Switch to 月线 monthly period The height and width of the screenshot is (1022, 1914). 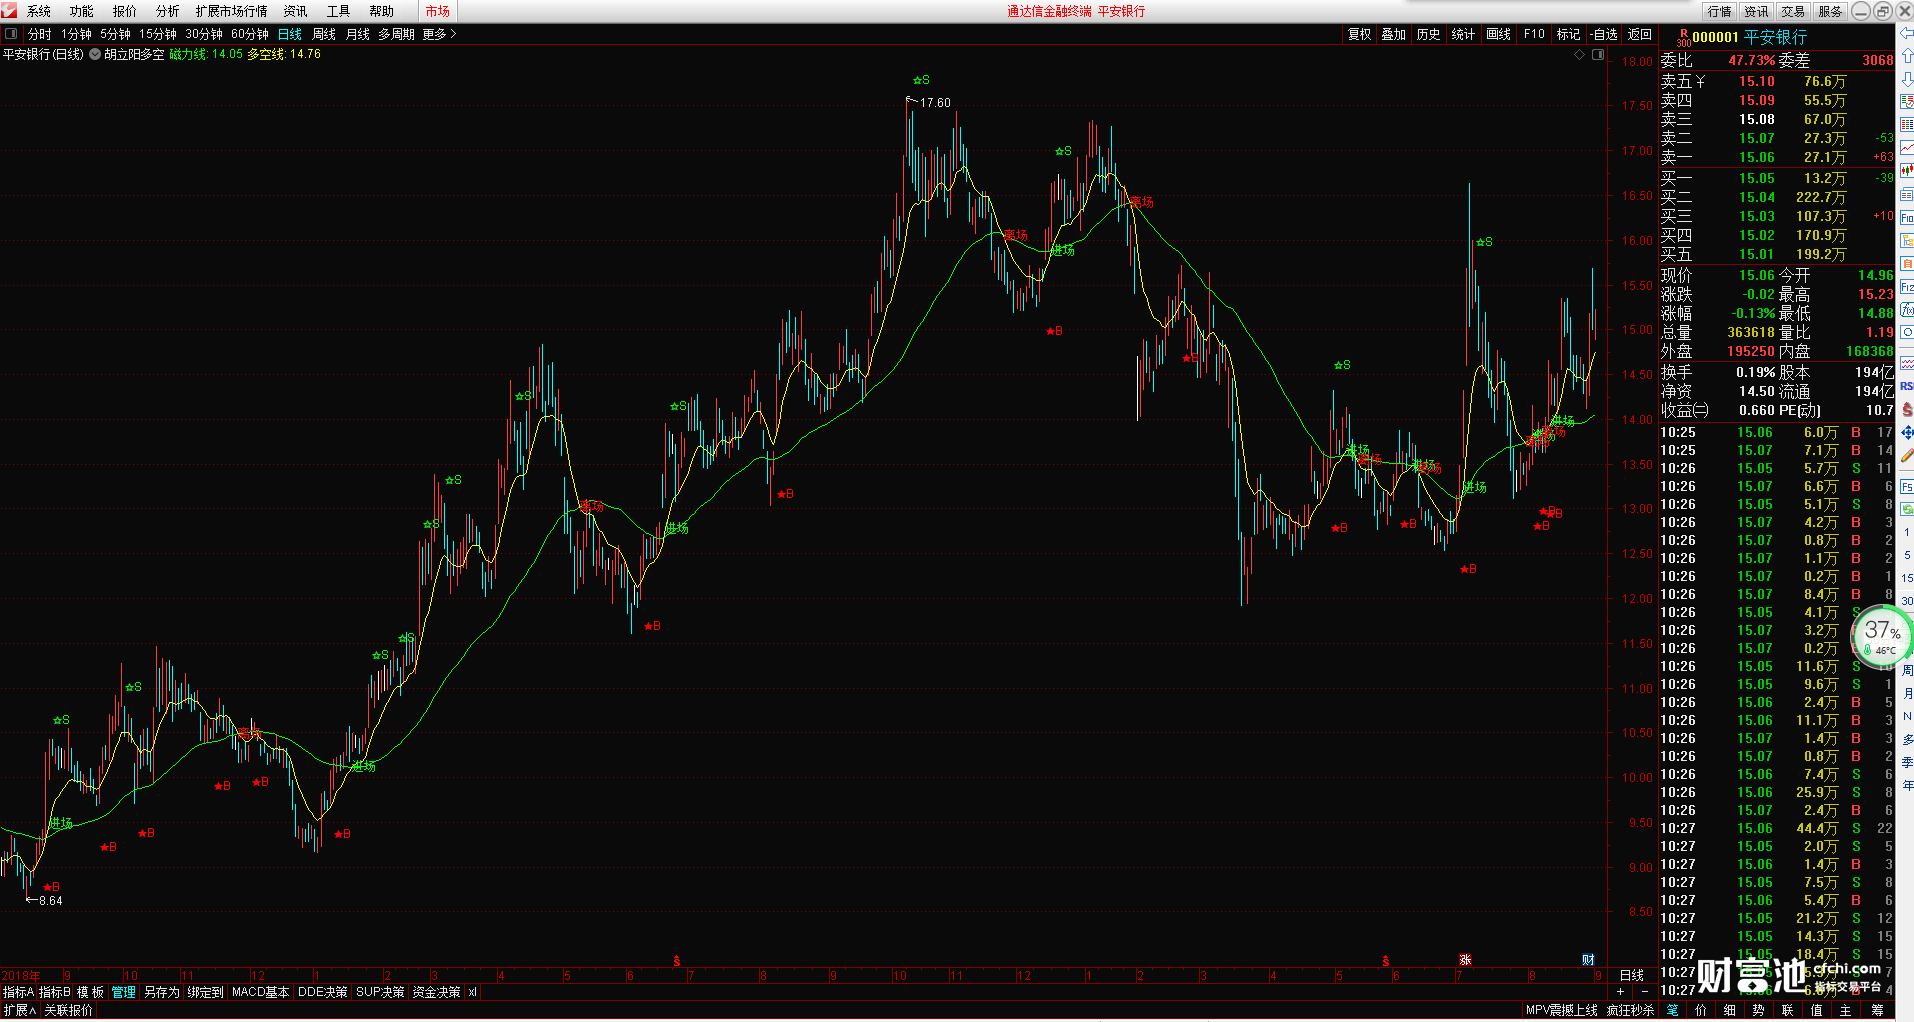pyautogui.click(x=358, y=34)
